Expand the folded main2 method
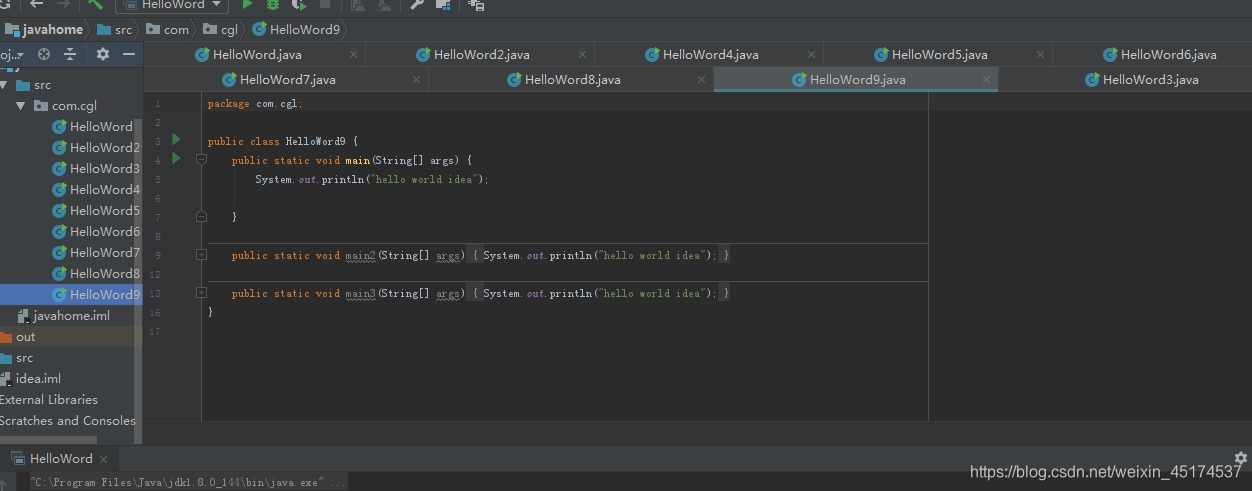The image size is (1252, 491). pos(201,255)
